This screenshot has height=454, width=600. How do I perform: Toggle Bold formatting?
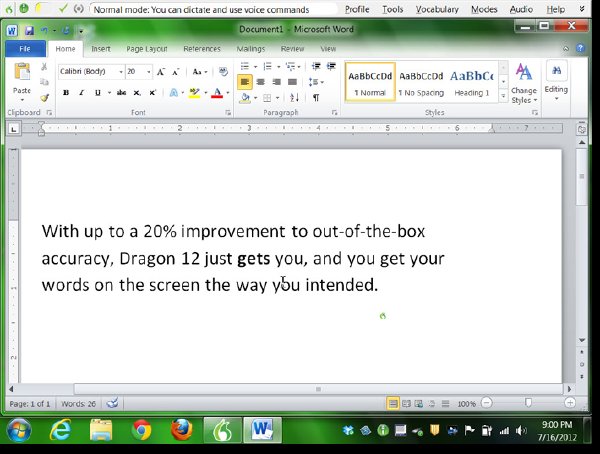(66, 93)
